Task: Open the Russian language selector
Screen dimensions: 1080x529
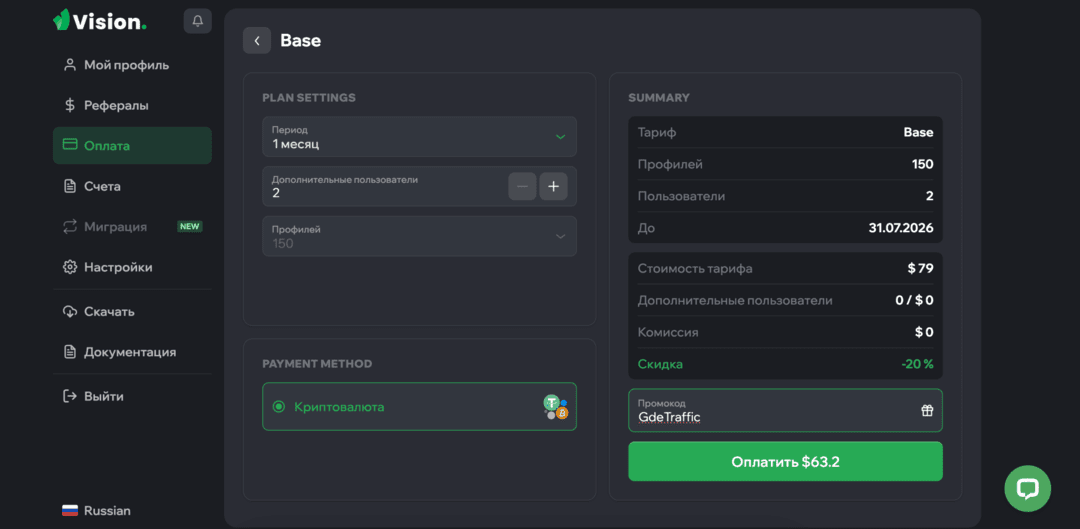Action: 97,511
